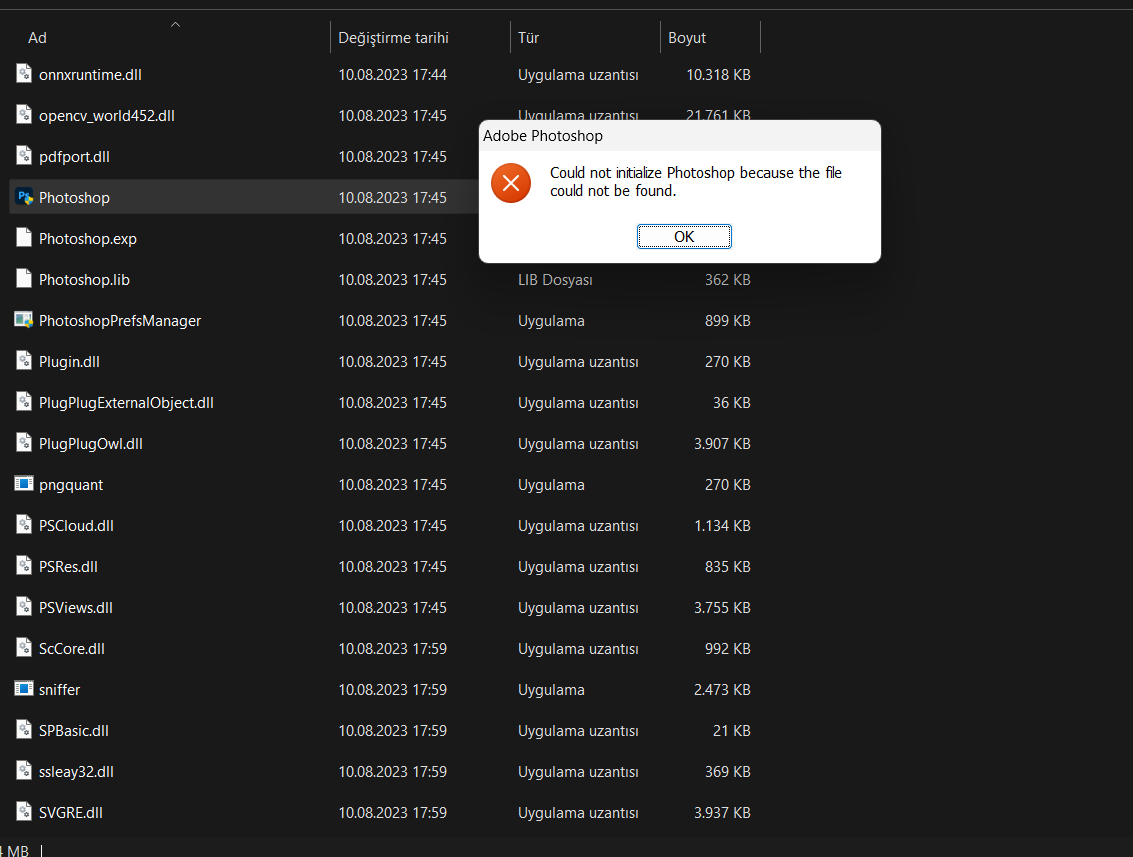The height and width of the screenshot is (857, 1133).
Task: Select the SPBasic.dll file
Action: 73,730
